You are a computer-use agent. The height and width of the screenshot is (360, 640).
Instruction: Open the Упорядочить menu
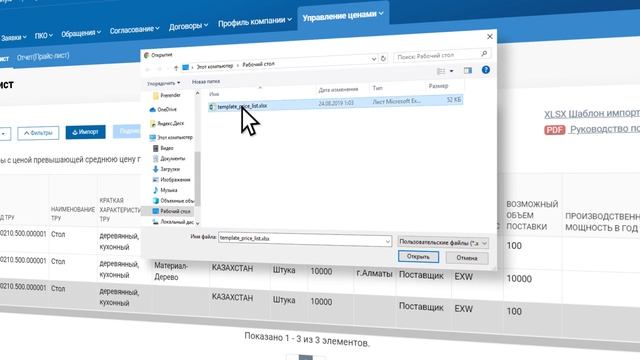[x=163, y=83]
